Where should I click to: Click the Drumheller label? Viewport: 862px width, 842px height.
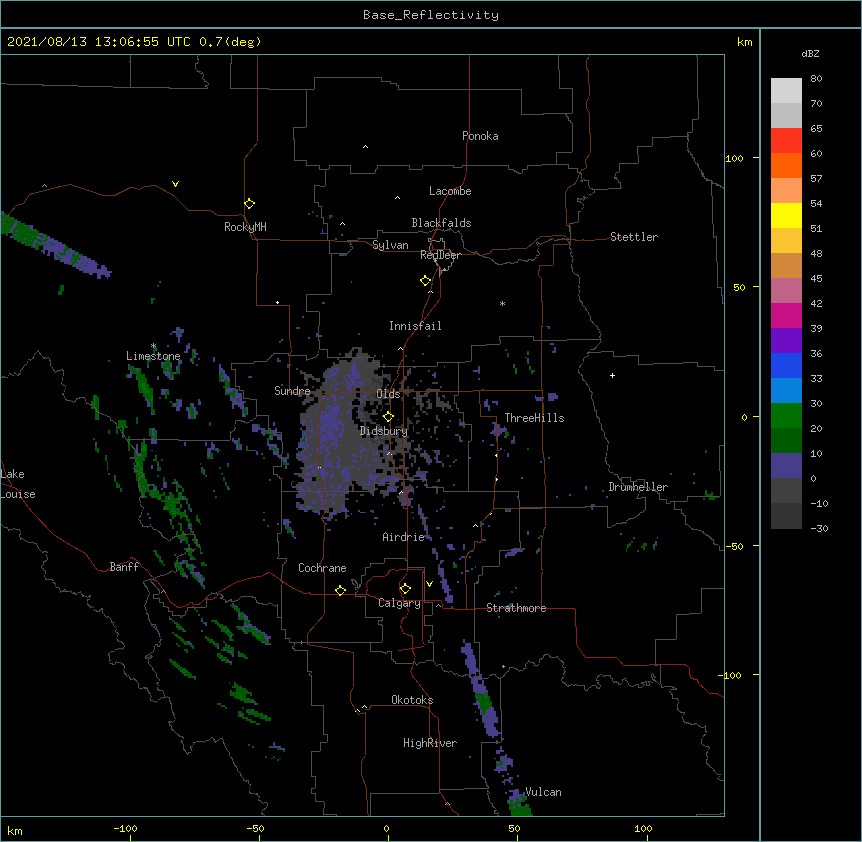pyautogui.click(x=638, y=487)
